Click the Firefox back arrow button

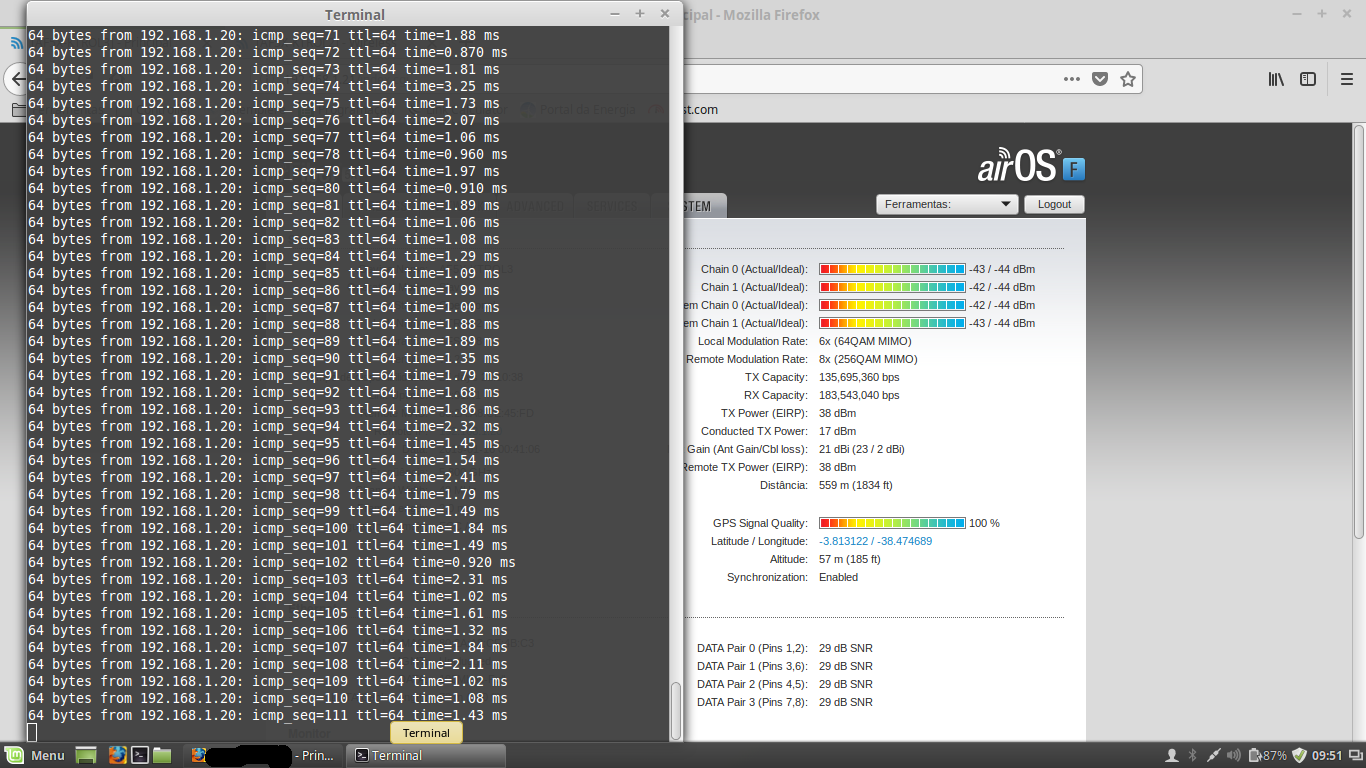coord(16,79)
